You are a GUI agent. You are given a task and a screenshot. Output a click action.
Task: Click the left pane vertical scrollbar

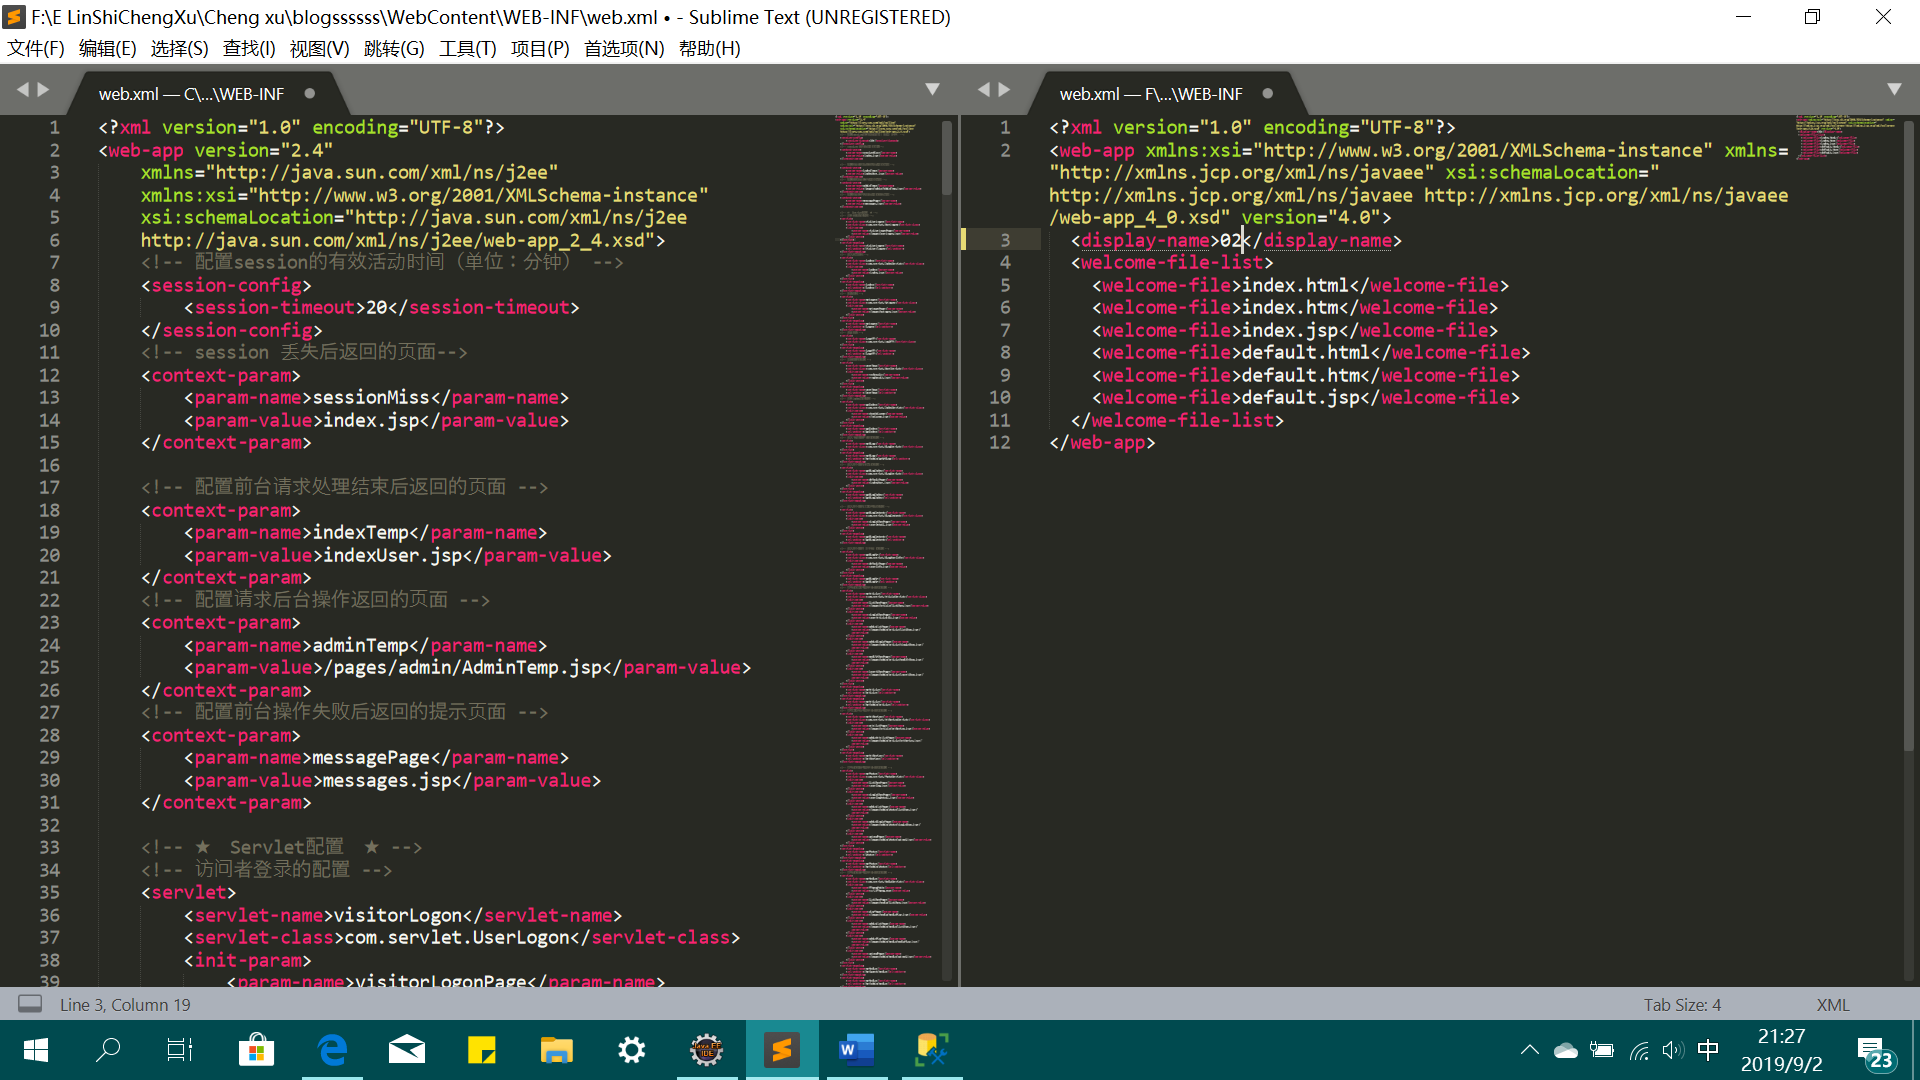(x=947, y=158)
